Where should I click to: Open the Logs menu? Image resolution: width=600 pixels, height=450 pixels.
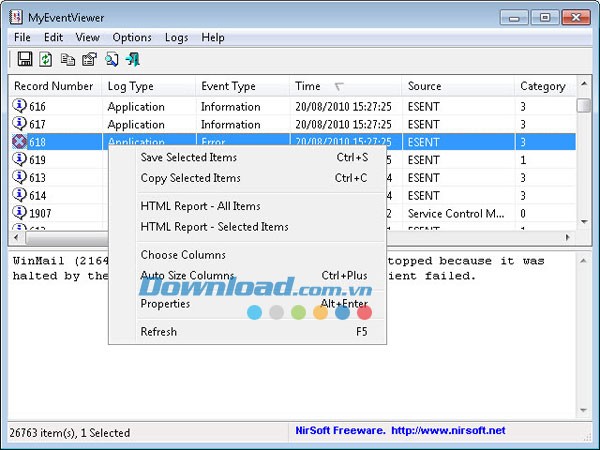coord(176,38)
